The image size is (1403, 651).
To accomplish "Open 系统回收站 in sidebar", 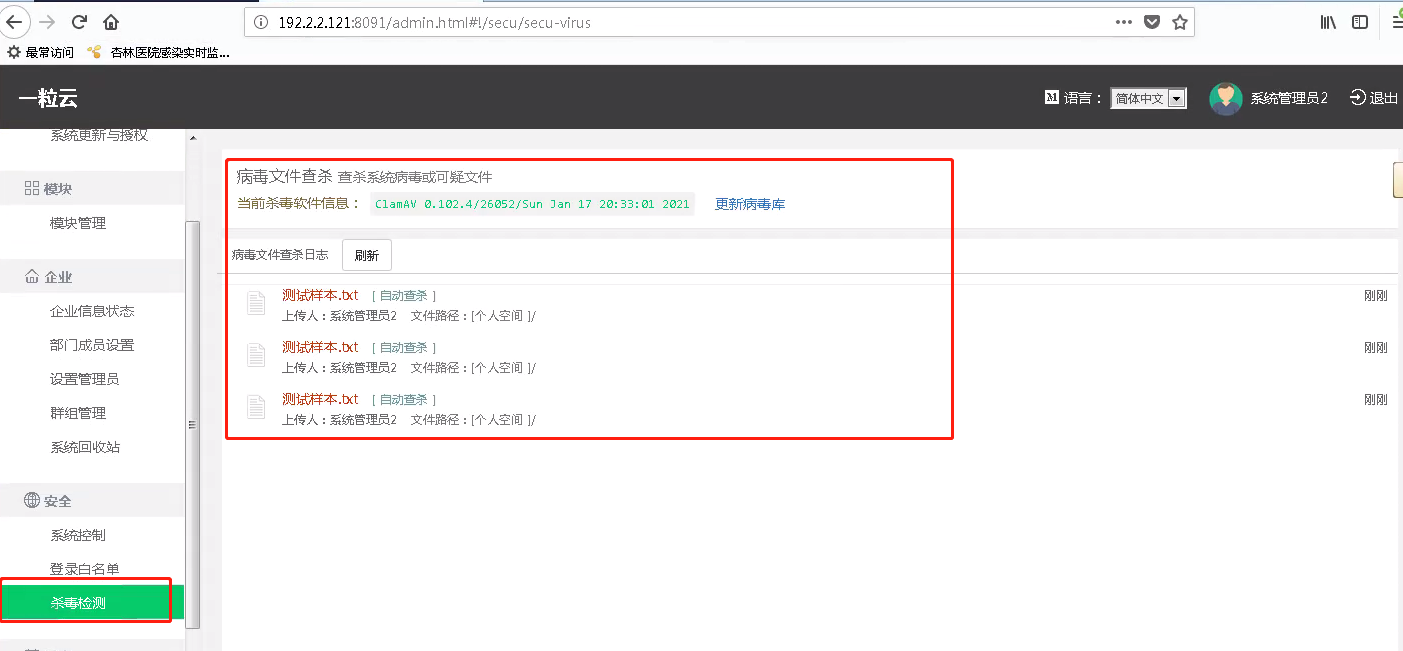I will (85, 447).
